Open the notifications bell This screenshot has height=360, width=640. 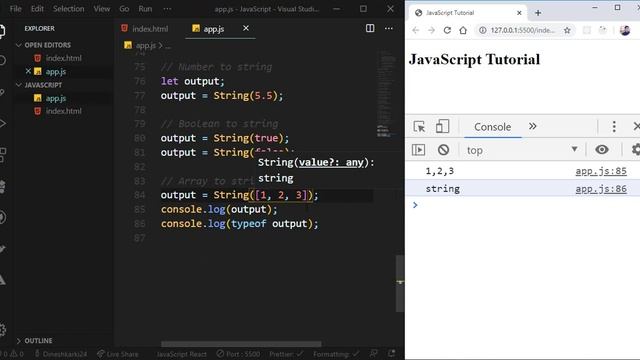pos(391,353)
